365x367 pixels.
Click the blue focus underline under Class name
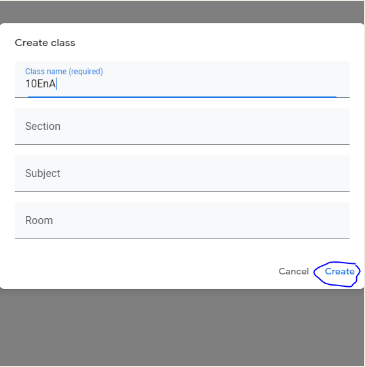point(182,97)
